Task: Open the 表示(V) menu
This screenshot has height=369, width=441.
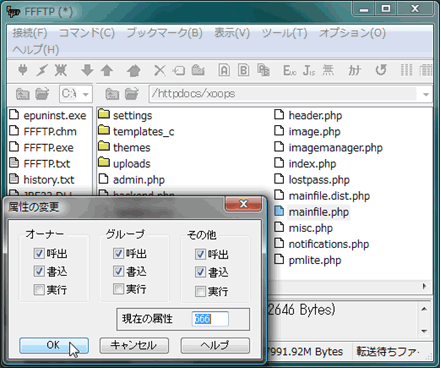Action: click(x=232, y=33)
